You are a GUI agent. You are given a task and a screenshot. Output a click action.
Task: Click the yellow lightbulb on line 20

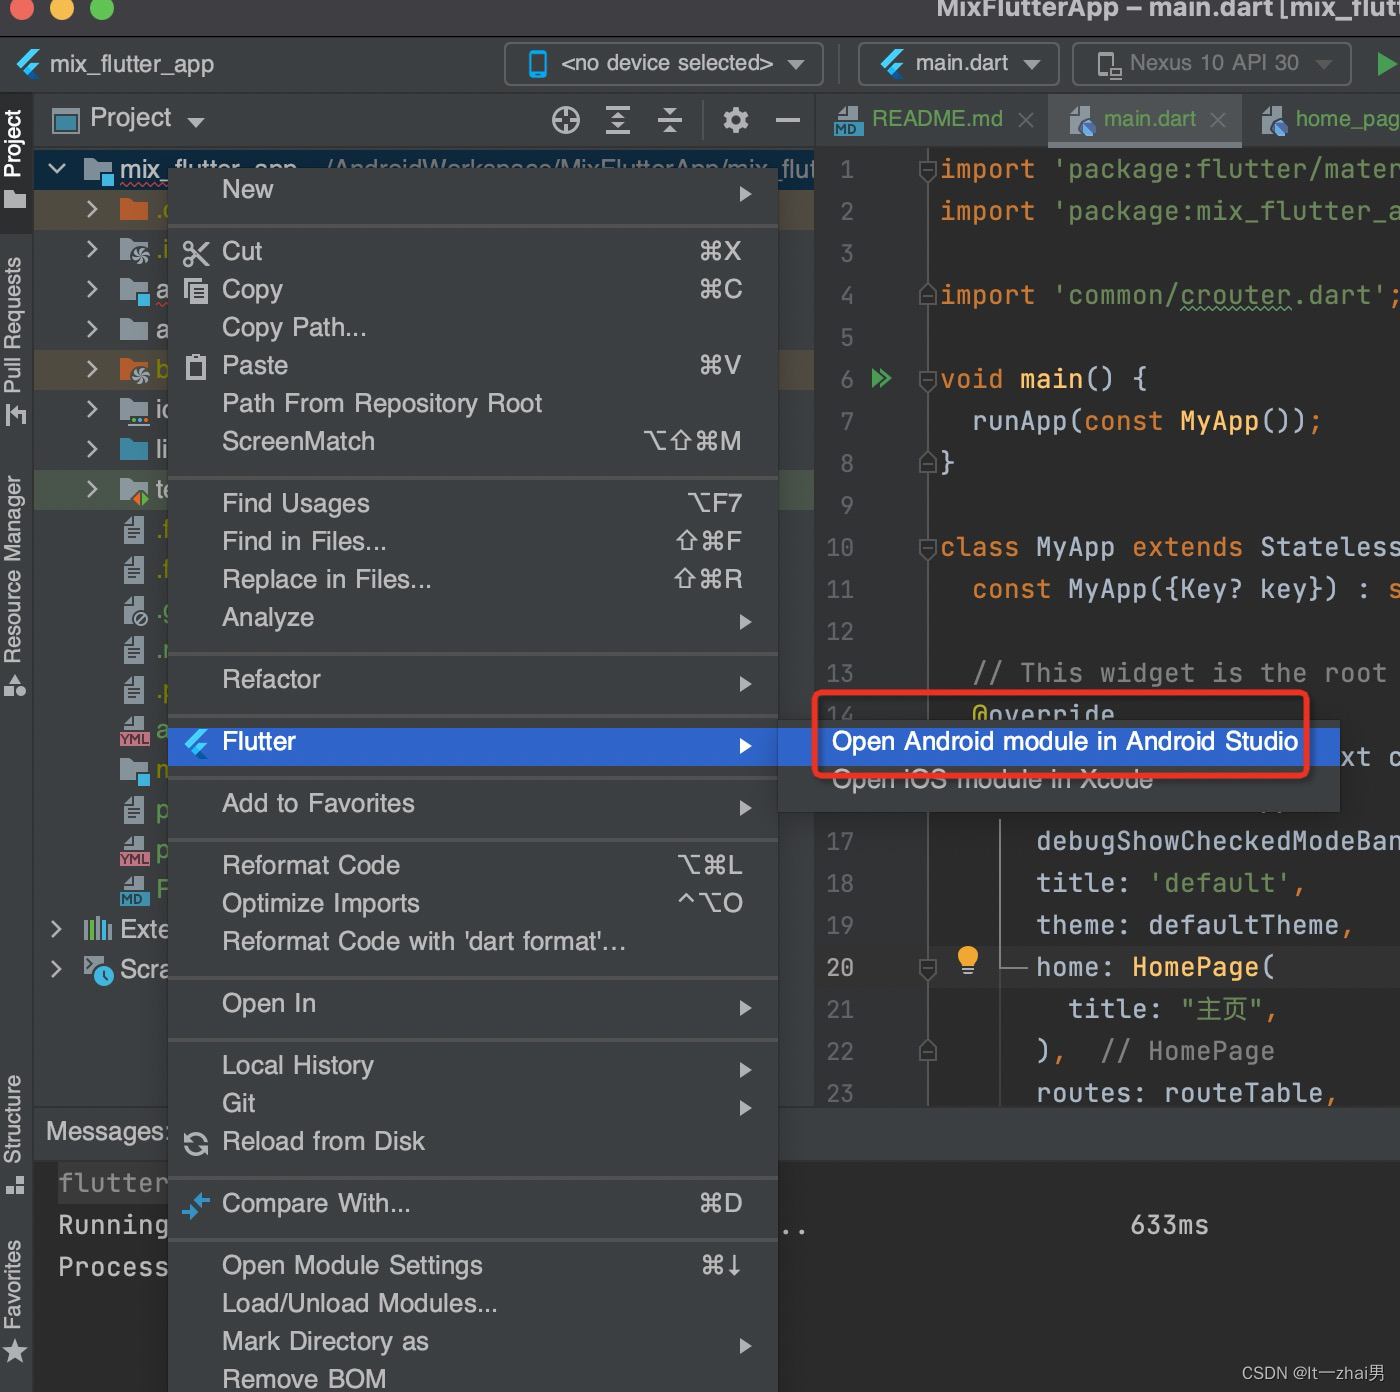pyautogui.click(x=967, y=960)
